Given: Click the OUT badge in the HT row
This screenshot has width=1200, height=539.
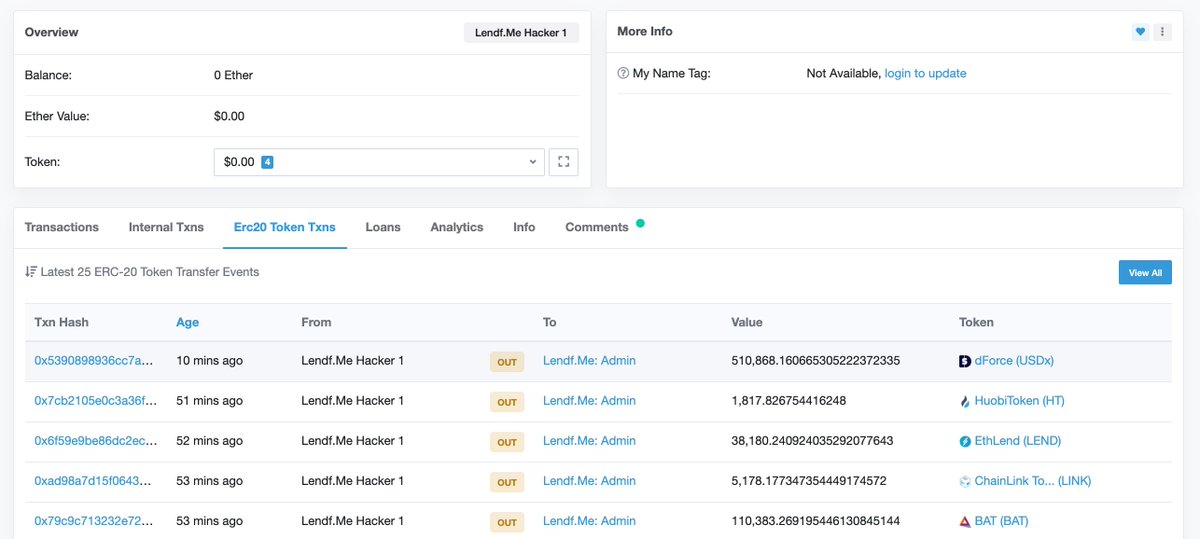Looking at the screenshot, I should click(x=507, y=401).
